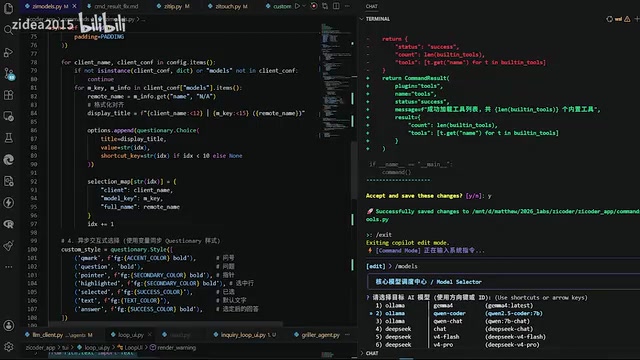
Task: Click the warning triangle icon in the terminal header
Action: point(627,19)
